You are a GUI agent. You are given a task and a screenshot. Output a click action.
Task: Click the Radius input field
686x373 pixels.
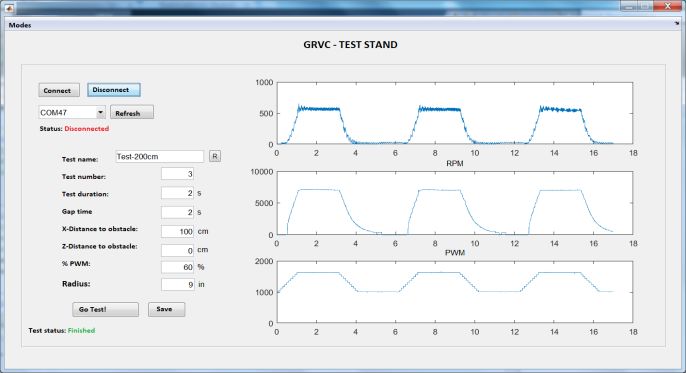177,284
